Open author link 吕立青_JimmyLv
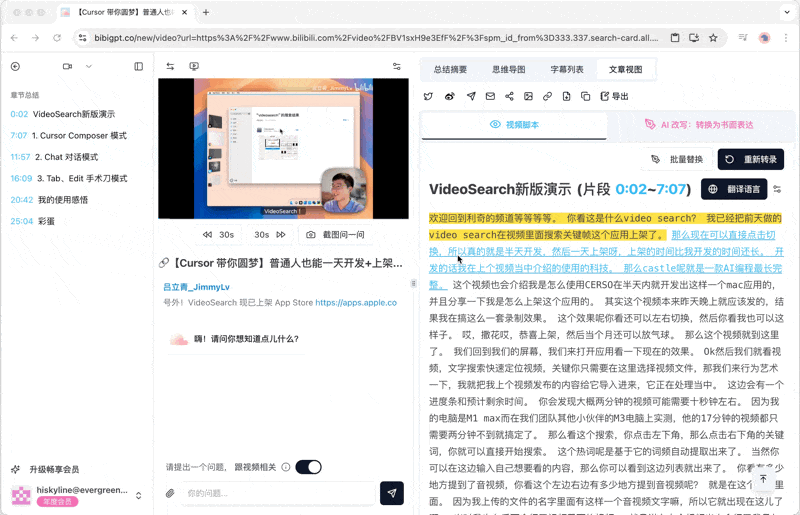This screenshot has height=515, width=800. point(196,287)
